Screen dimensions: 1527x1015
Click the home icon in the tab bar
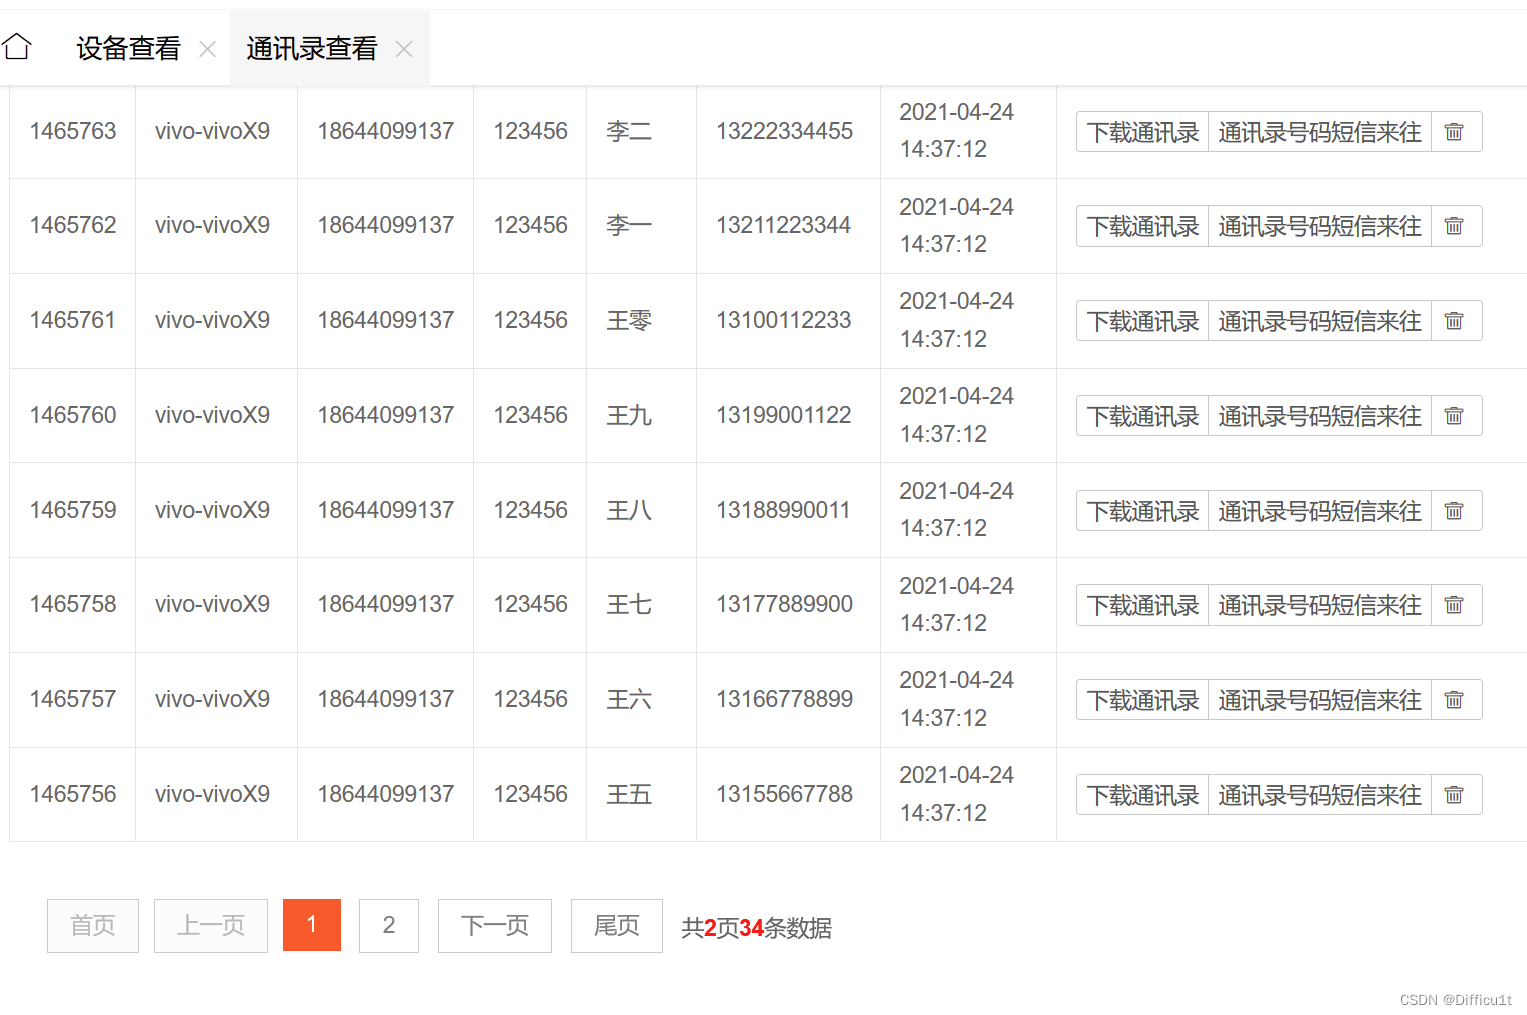17,46
